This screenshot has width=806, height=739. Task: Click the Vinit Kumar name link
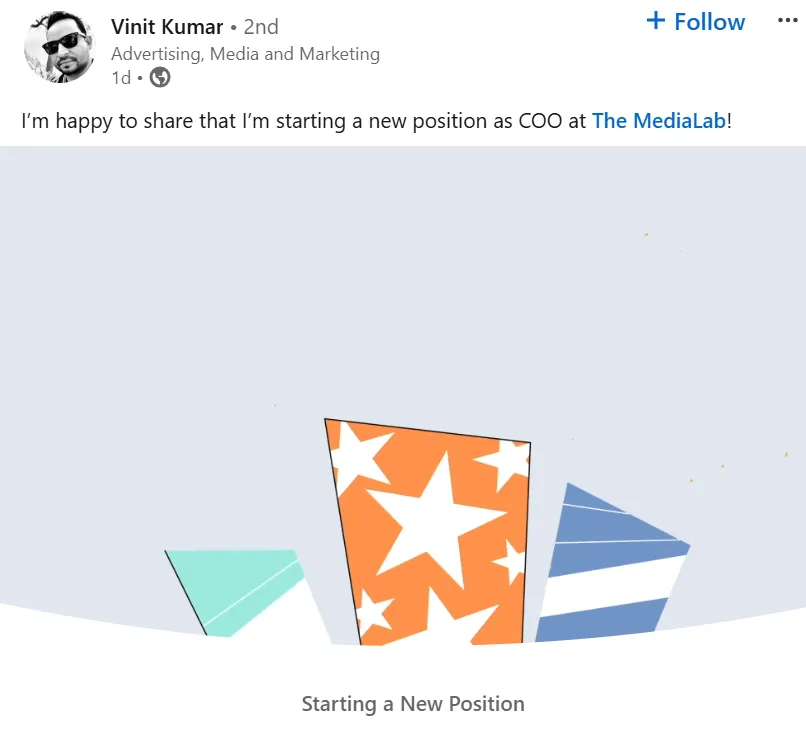(167, 26)
